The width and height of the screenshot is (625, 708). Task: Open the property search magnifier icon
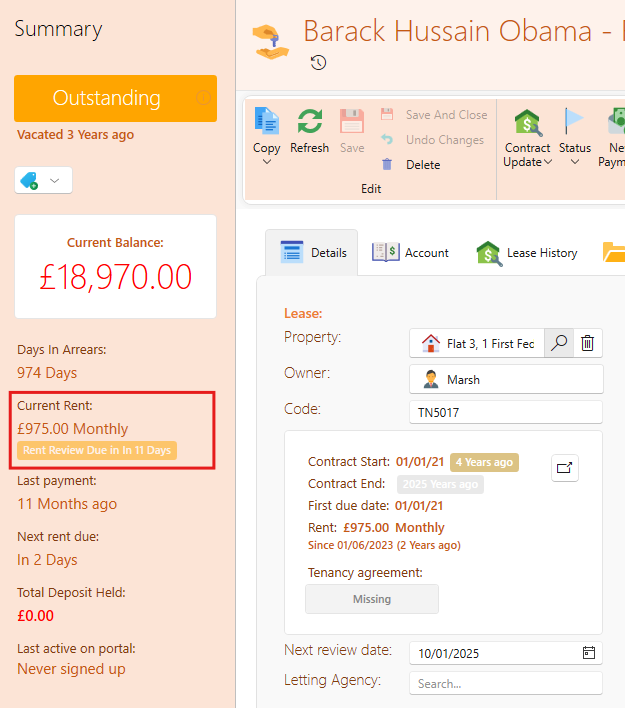coord(559,343)
